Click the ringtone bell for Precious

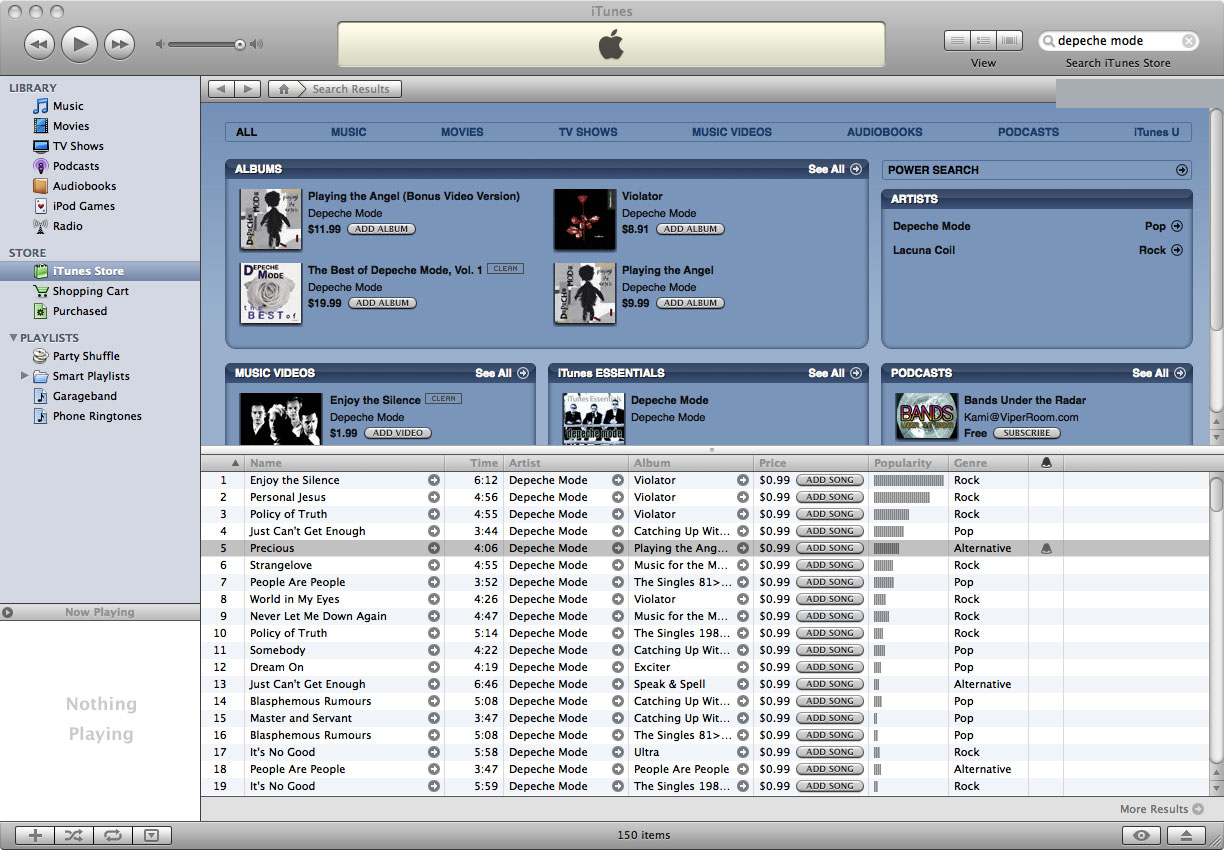[x=1046, y=548]
